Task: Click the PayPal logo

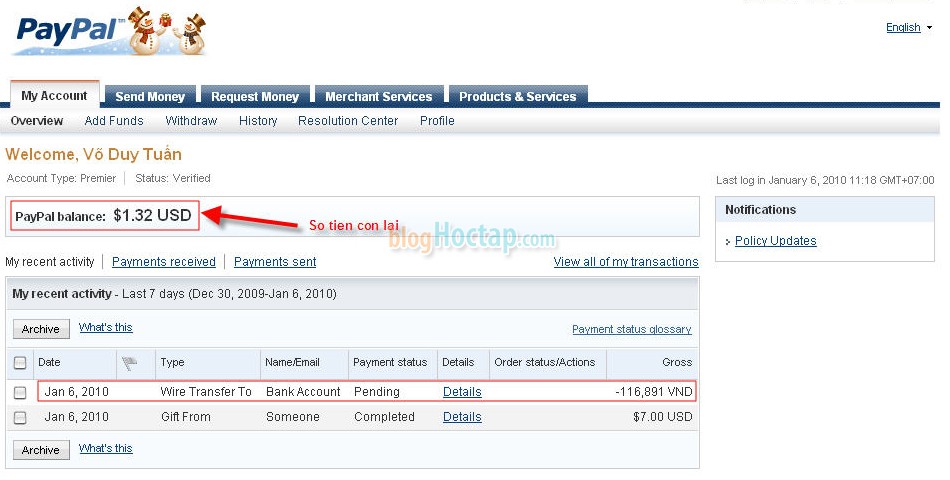Action: [x=111, y=31]
